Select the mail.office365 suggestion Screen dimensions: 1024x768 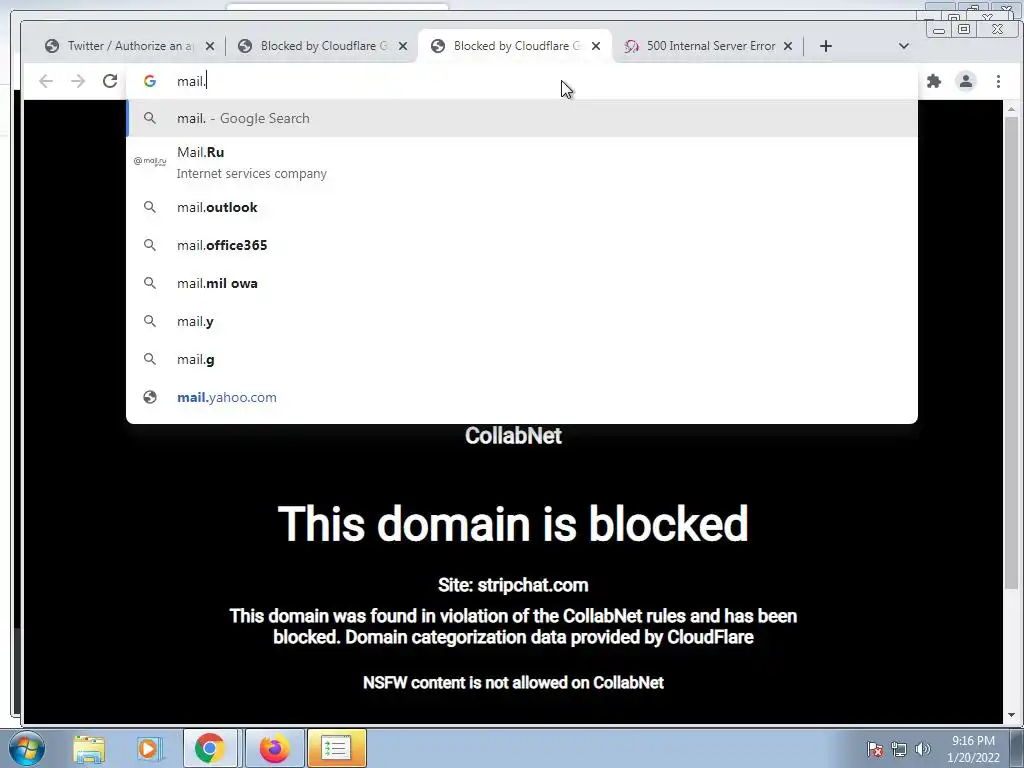tap(522, 245)
